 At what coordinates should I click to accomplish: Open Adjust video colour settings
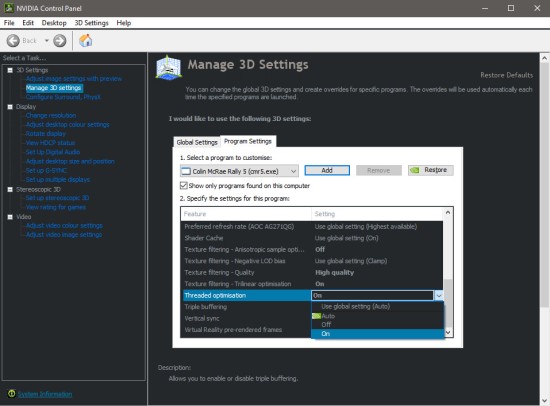click(64, 226)
